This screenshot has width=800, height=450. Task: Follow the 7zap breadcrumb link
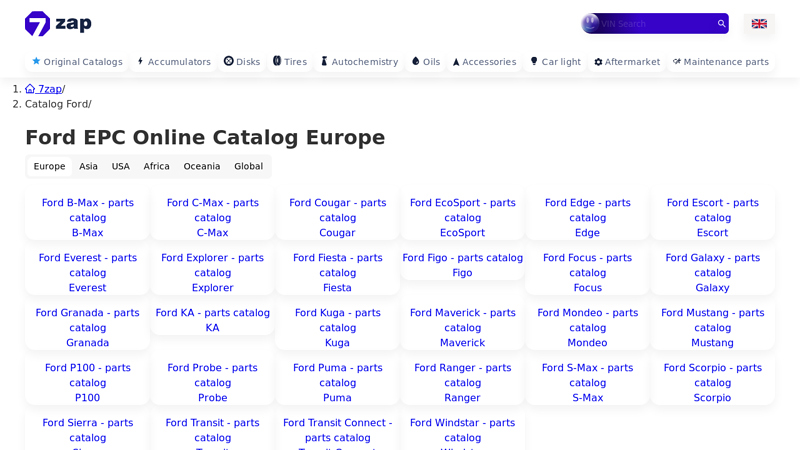pyautogui.click(x=44, y=89)
